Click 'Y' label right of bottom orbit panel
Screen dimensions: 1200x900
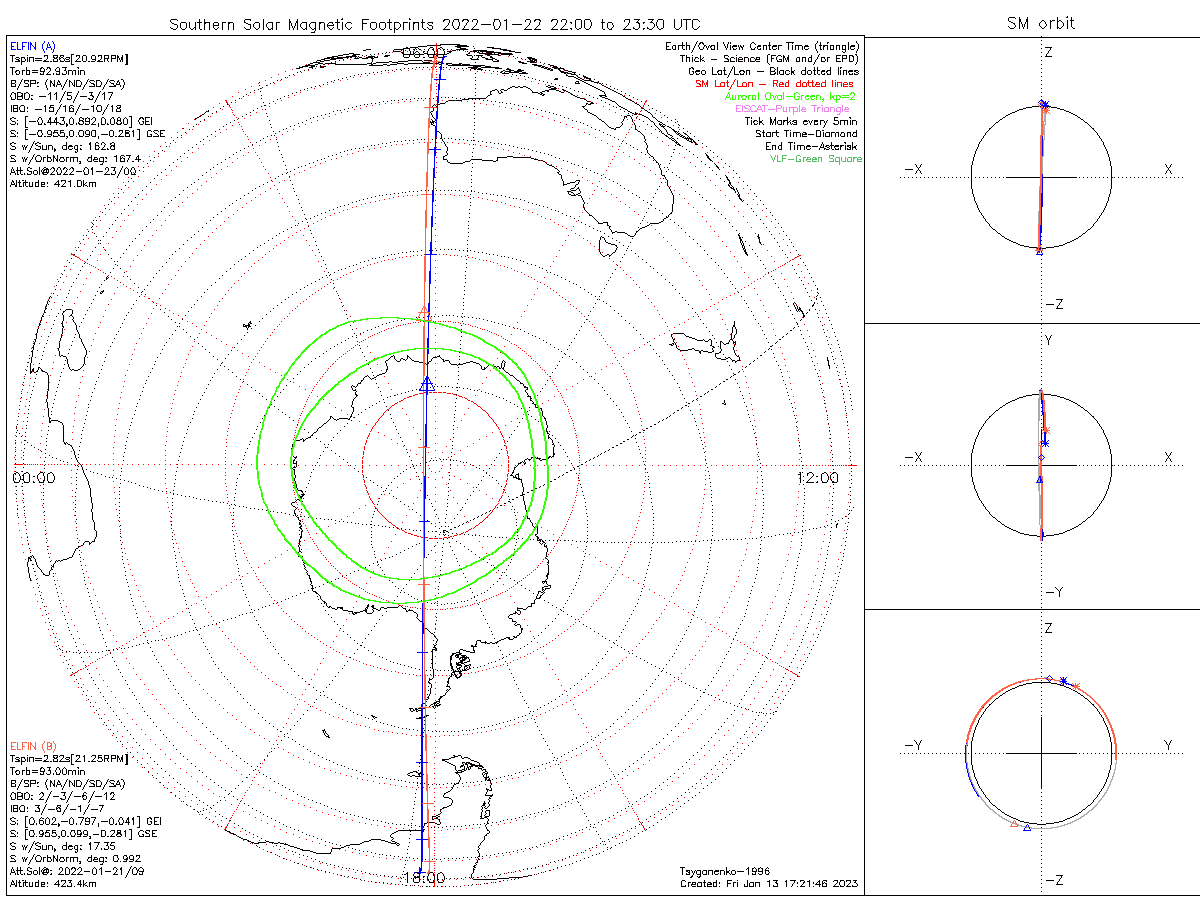pyautogui.click(x=1167, y=745)
